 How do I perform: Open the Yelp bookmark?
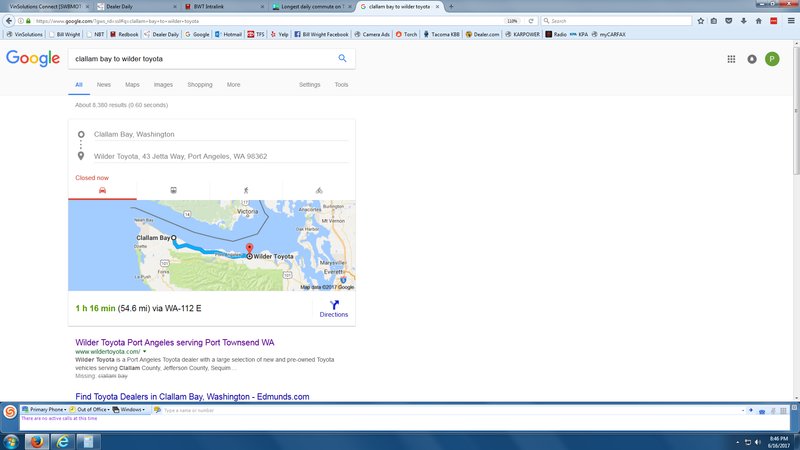(x=279, y=34)
